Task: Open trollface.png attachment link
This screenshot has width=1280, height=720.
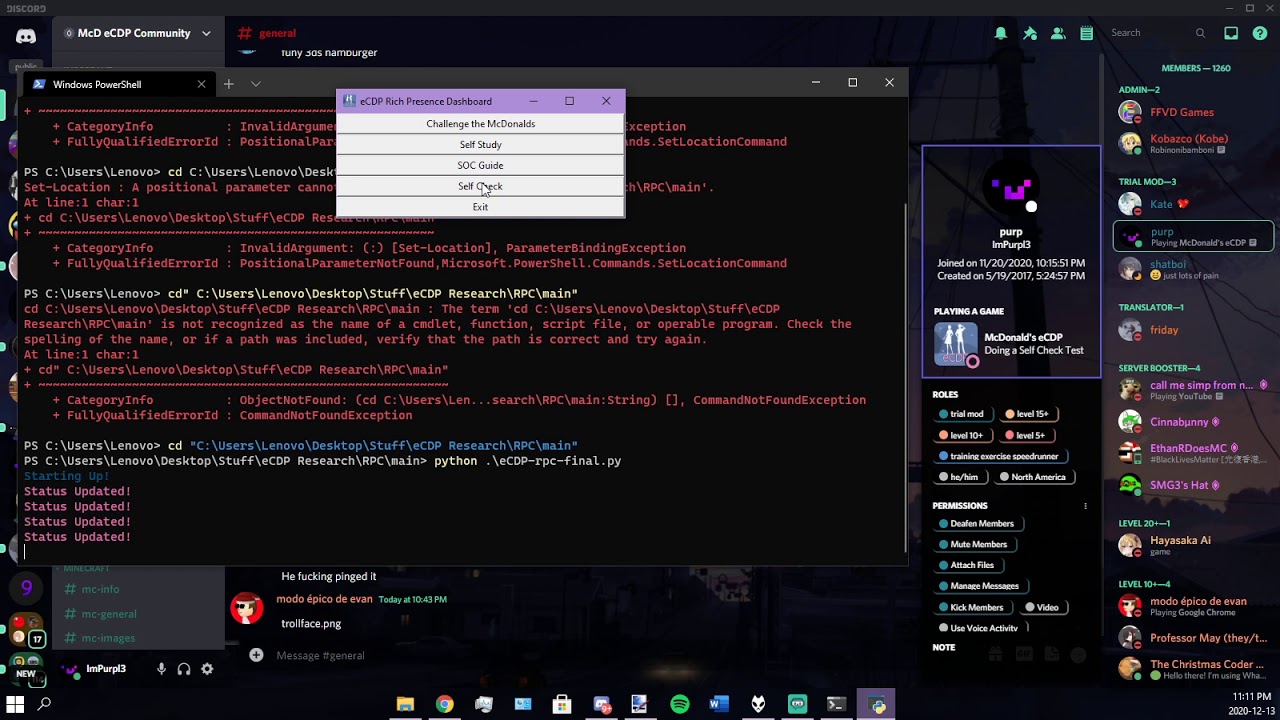Action: point(311,624)
